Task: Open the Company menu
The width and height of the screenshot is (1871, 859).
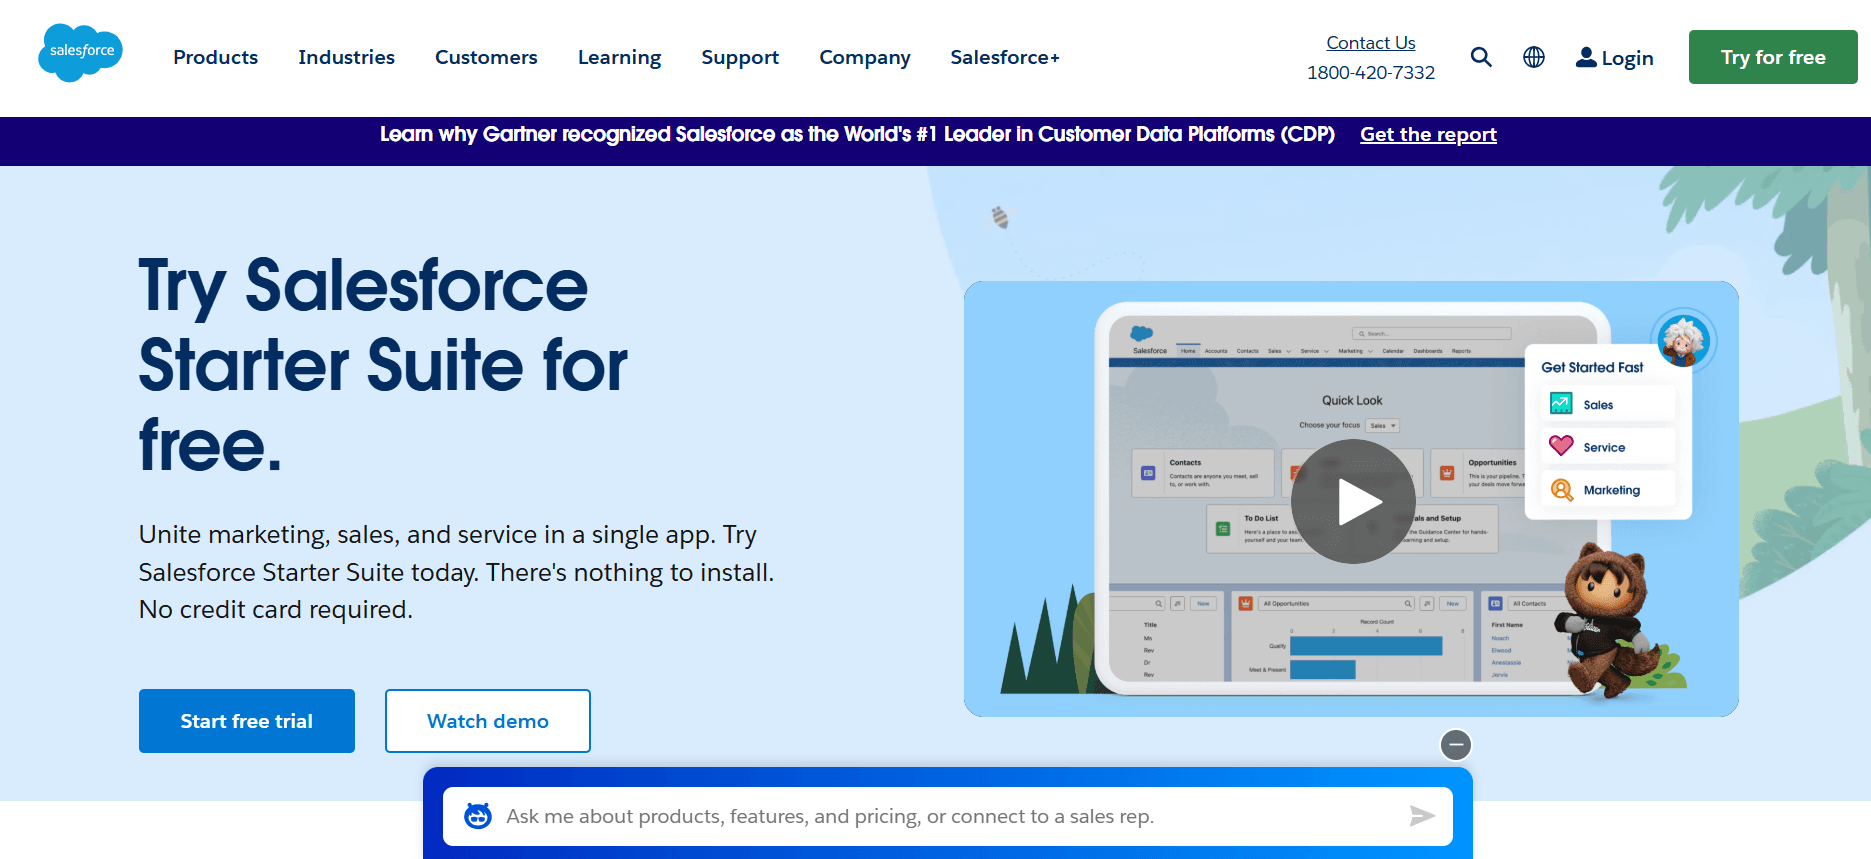Action: tap(865, 57)
